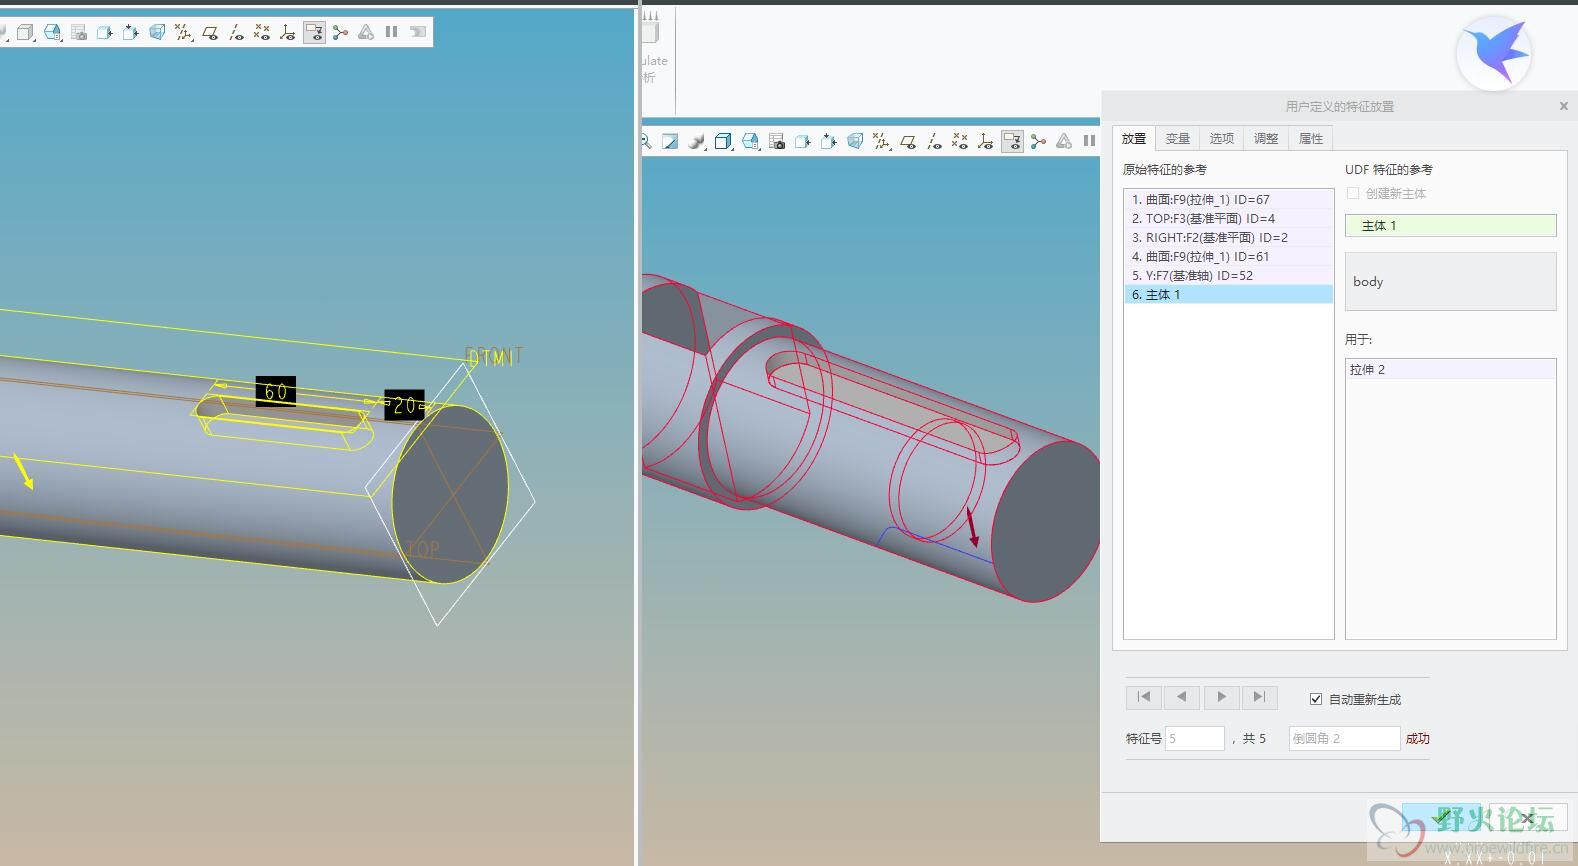This screenshot has width=1578, height=866.
Task: Toggle point display in left viewport toolbar
Action: [262, 32]
